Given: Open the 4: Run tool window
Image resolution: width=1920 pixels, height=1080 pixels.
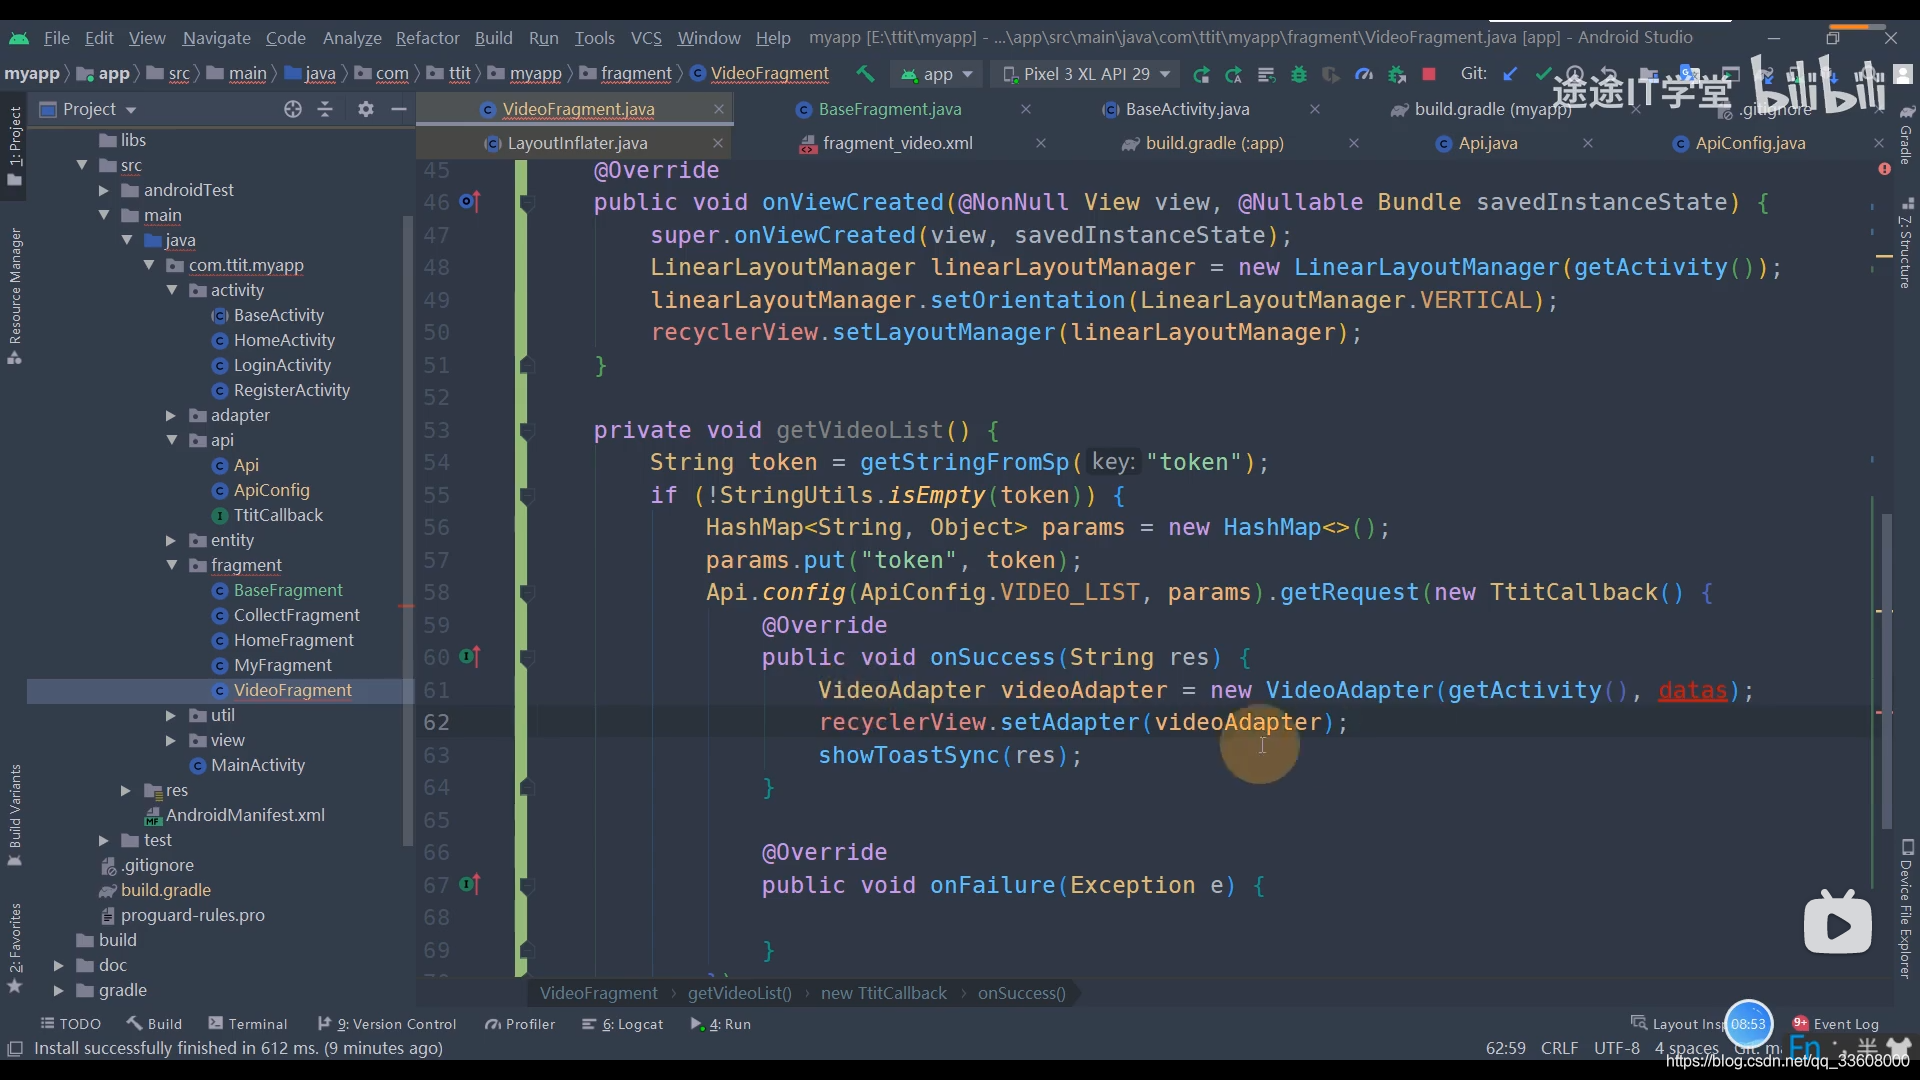Looking at the screenshot, I should pyautogui.click(x=721, y=1024).
